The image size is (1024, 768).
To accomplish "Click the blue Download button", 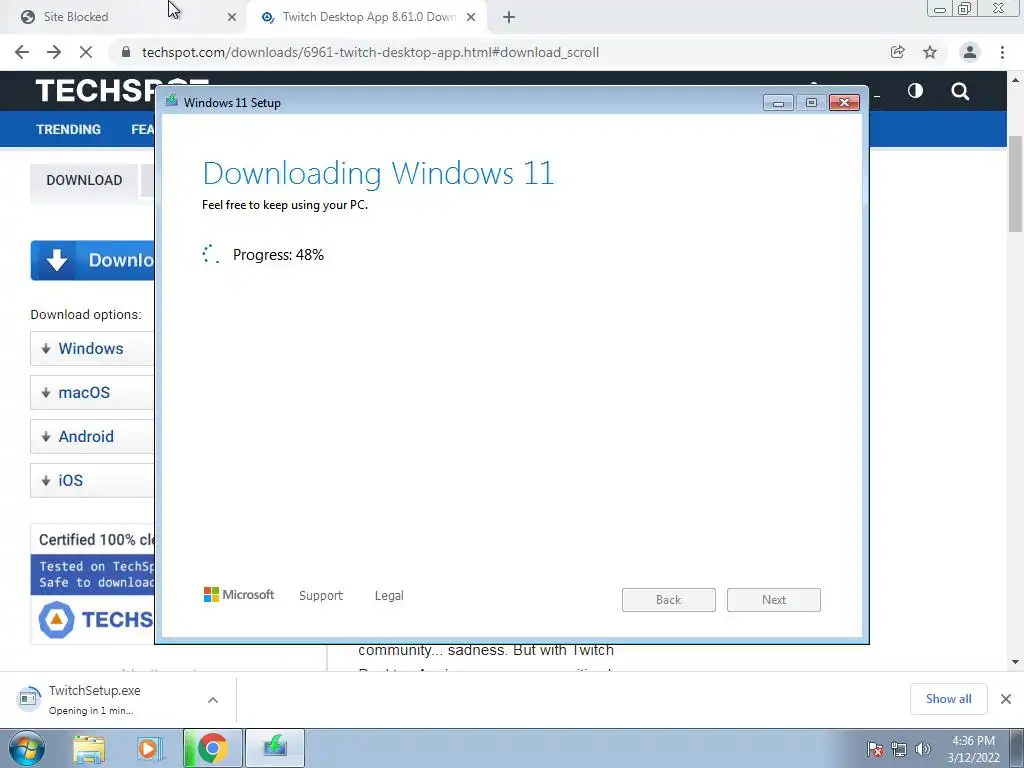I will tap(93, 260).
